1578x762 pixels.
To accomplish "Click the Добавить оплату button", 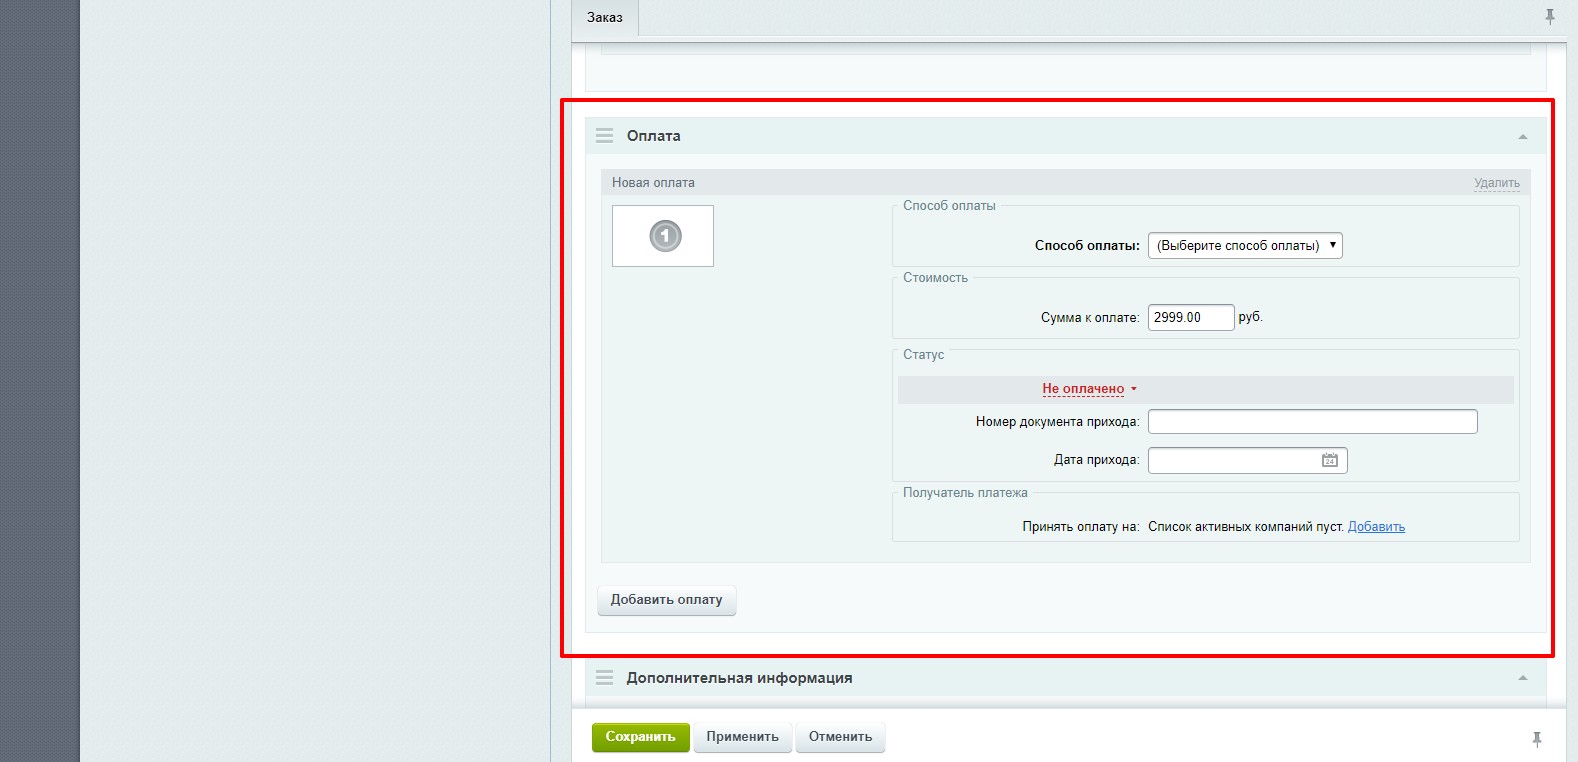I will pos(667,600).
